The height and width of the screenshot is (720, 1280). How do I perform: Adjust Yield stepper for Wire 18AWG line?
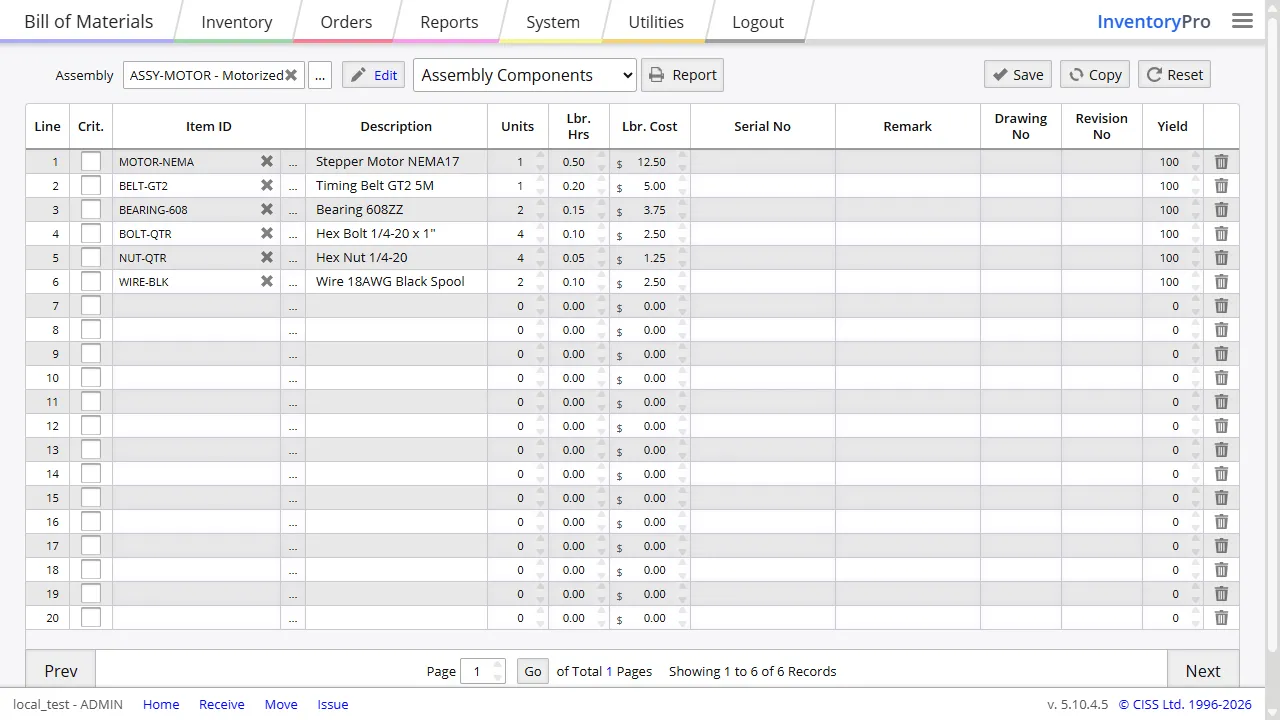[1196, 282]
